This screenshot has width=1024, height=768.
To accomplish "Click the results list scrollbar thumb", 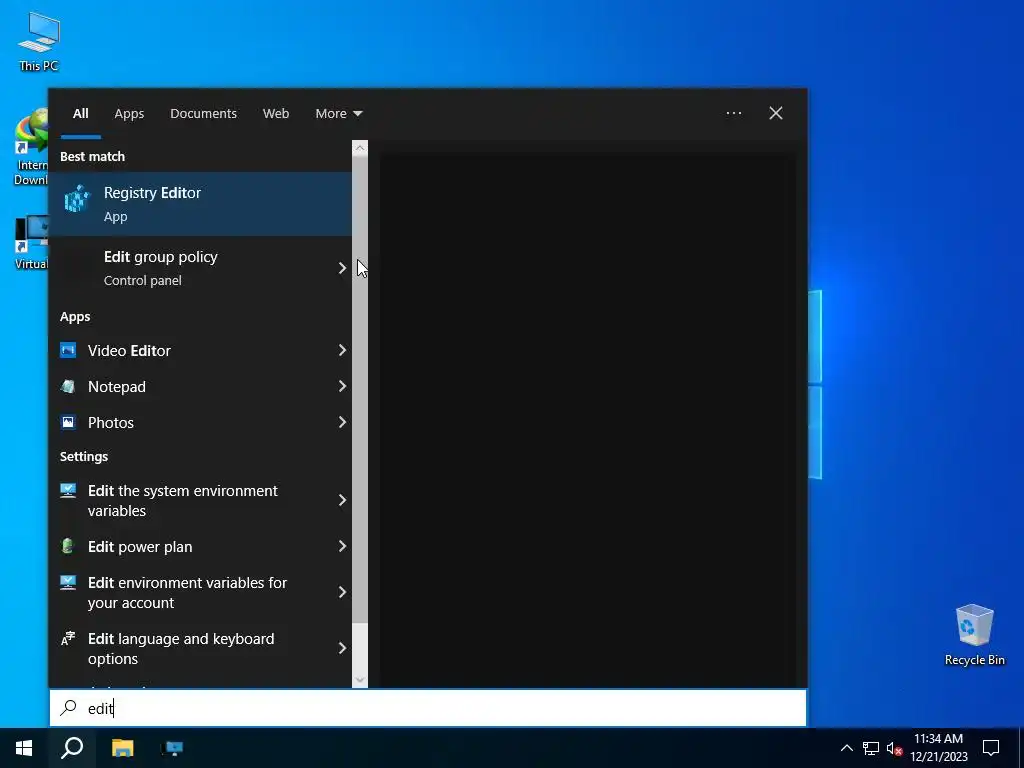I will [360, 389].
